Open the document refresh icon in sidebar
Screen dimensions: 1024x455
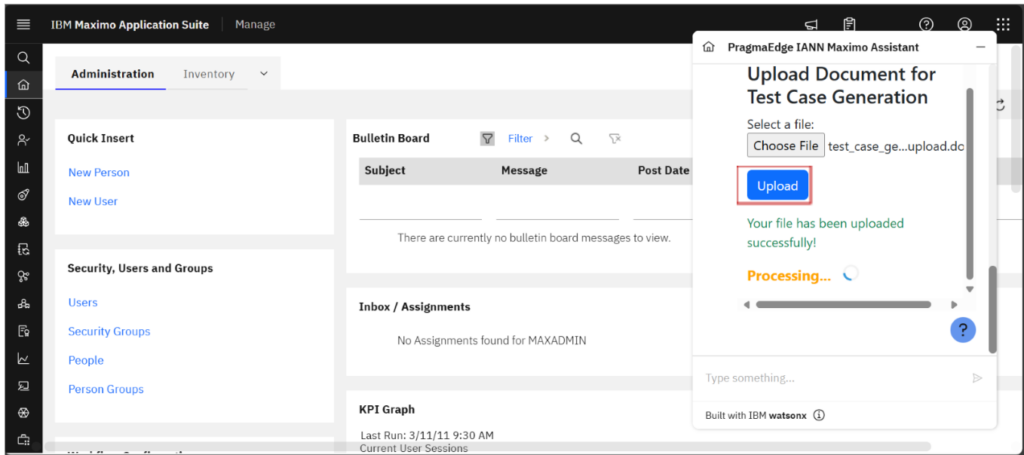tap(24, 249)
